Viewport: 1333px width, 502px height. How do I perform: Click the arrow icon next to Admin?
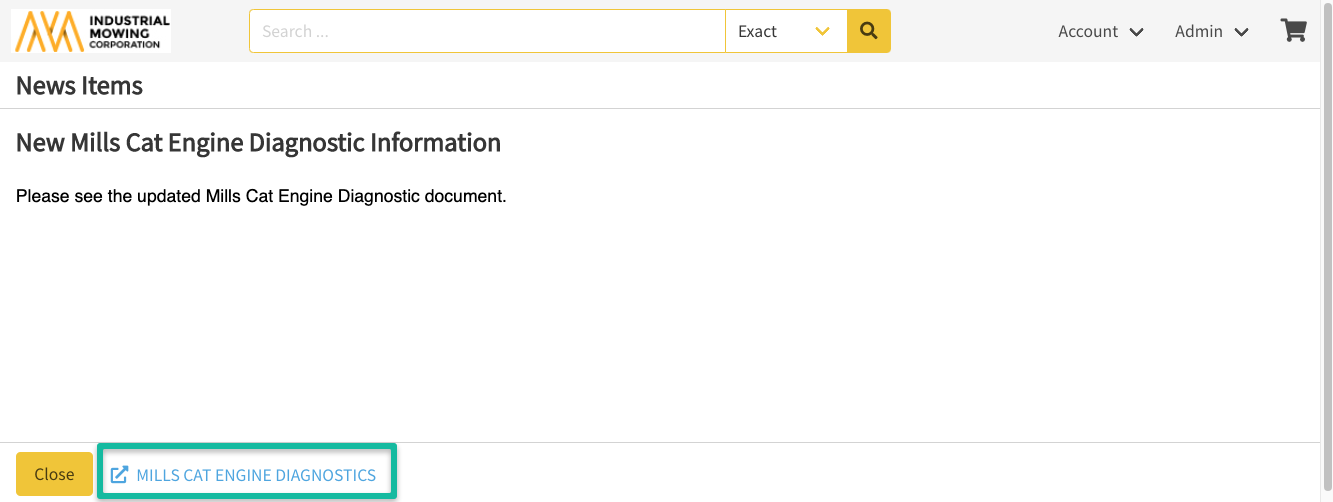coord(1241,32)
